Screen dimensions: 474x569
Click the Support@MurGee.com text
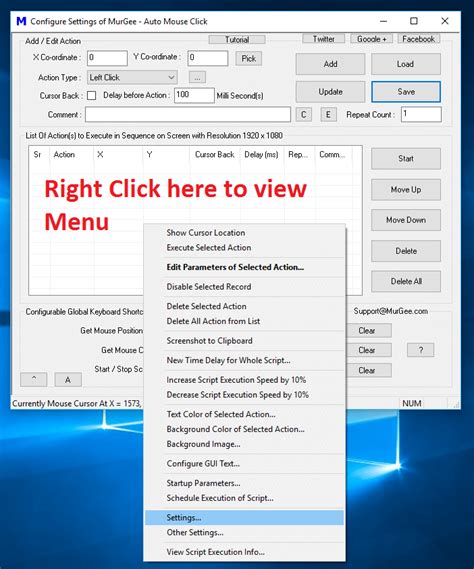[391, 311]
